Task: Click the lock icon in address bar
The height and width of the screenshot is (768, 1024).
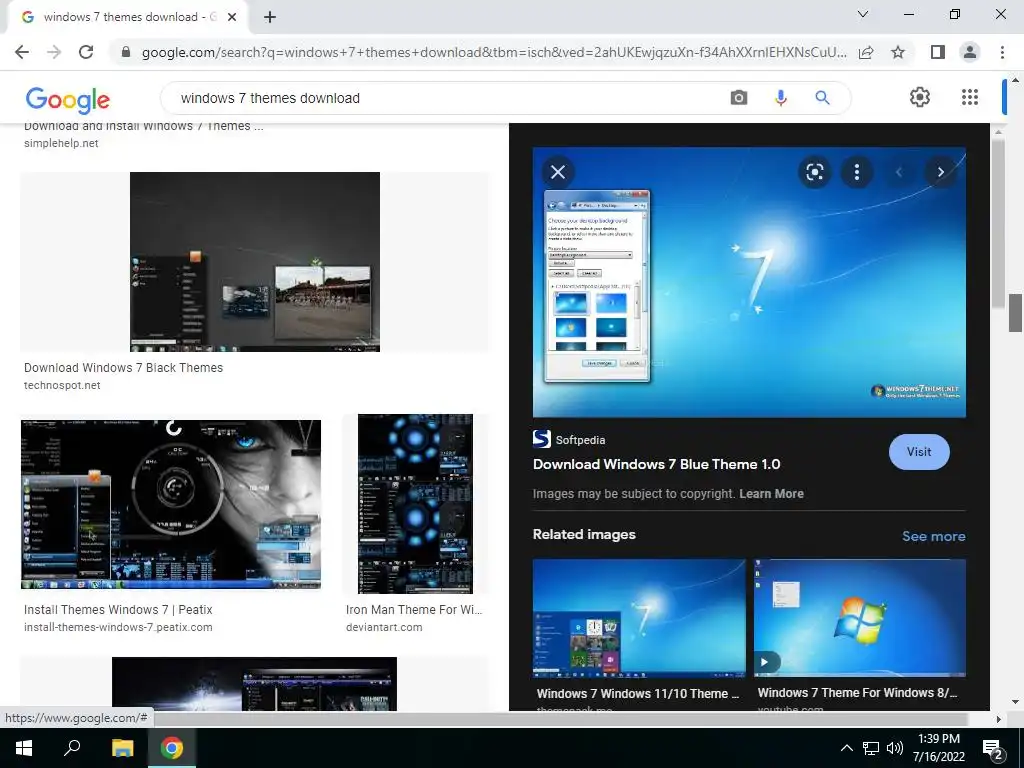Action: (126, 52)
